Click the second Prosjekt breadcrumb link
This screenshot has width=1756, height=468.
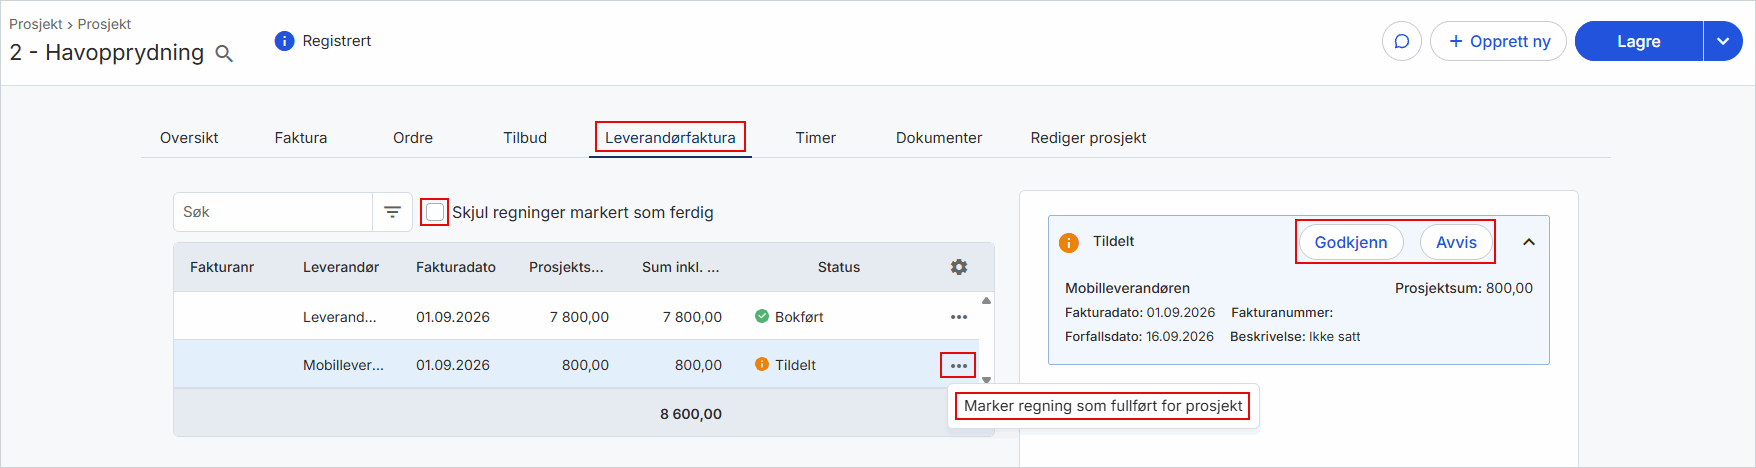pyautogui.click(x=104, y=24)
